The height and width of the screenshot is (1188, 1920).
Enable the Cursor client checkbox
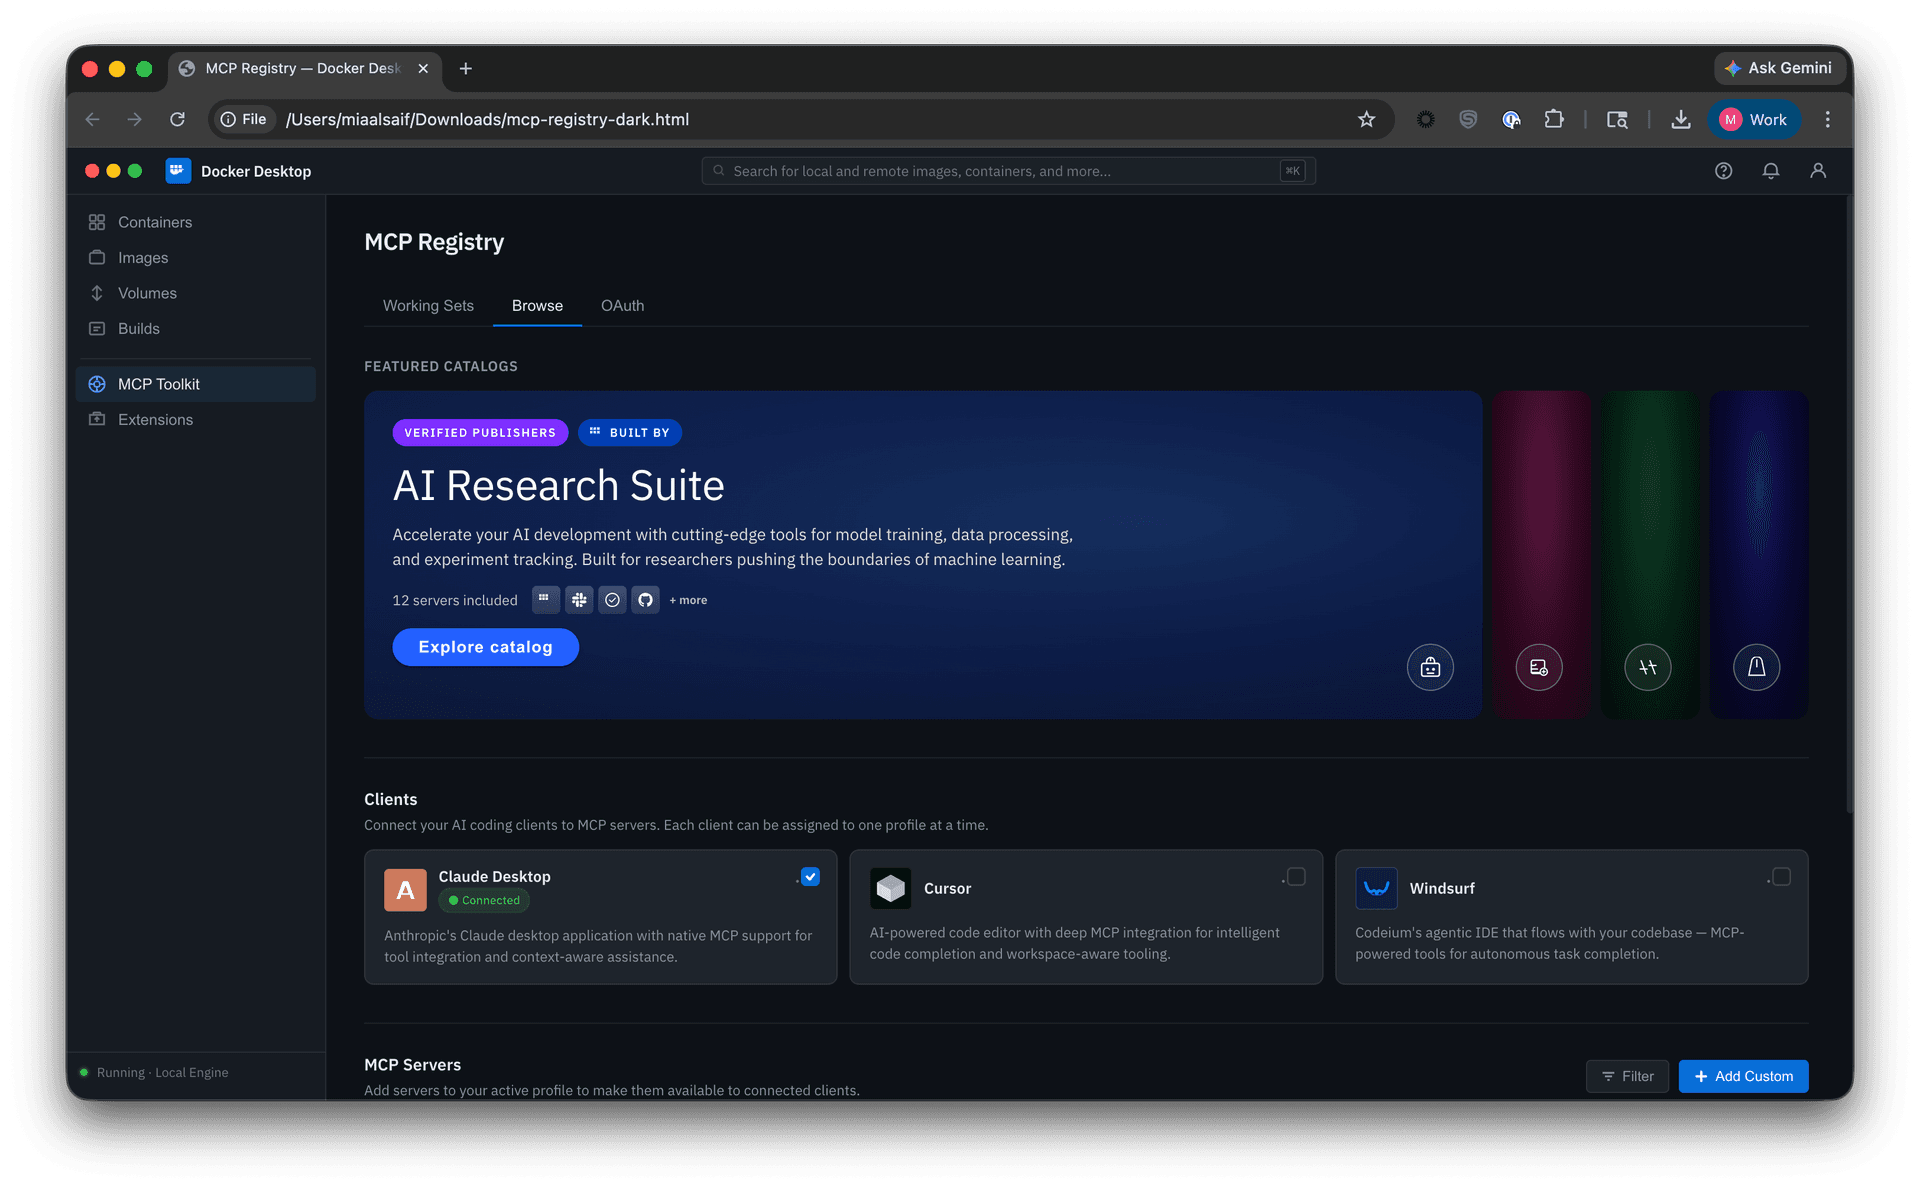point(1296,877)
